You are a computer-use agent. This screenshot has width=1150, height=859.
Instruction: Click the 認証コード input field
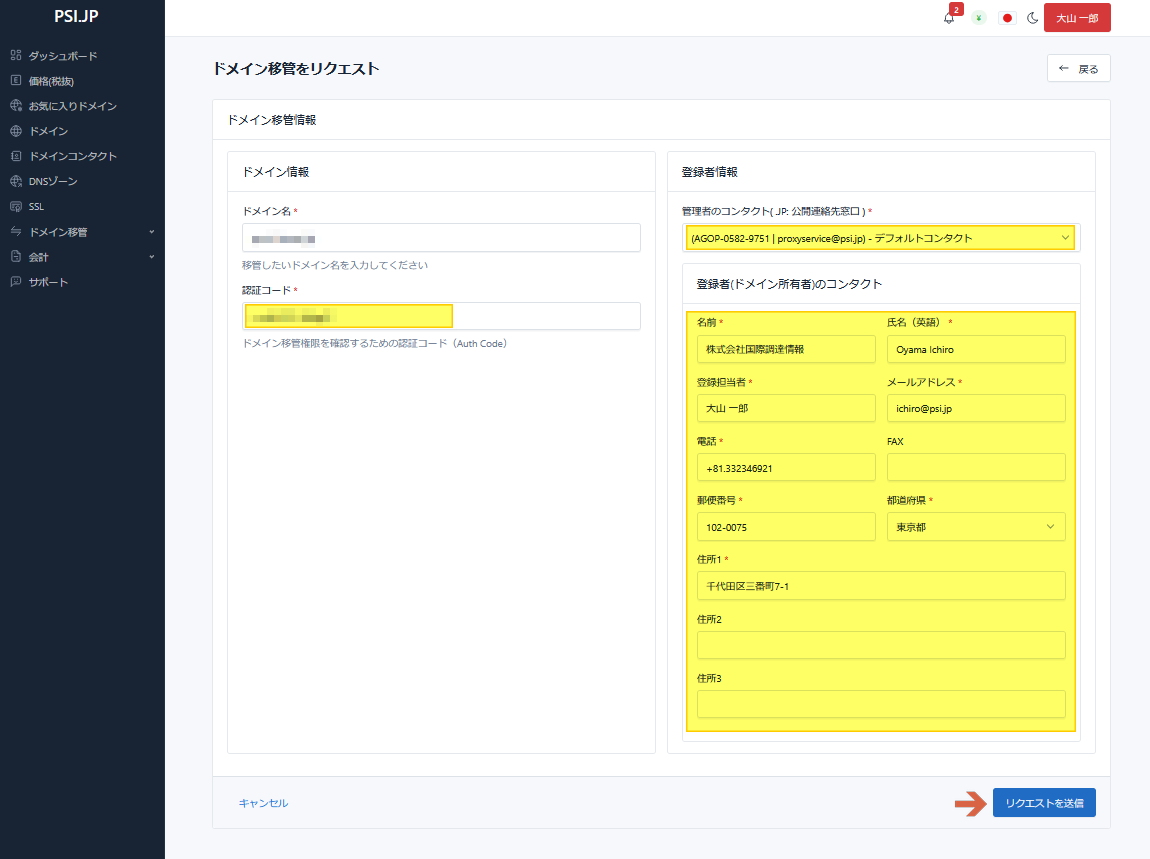[441, 316]
